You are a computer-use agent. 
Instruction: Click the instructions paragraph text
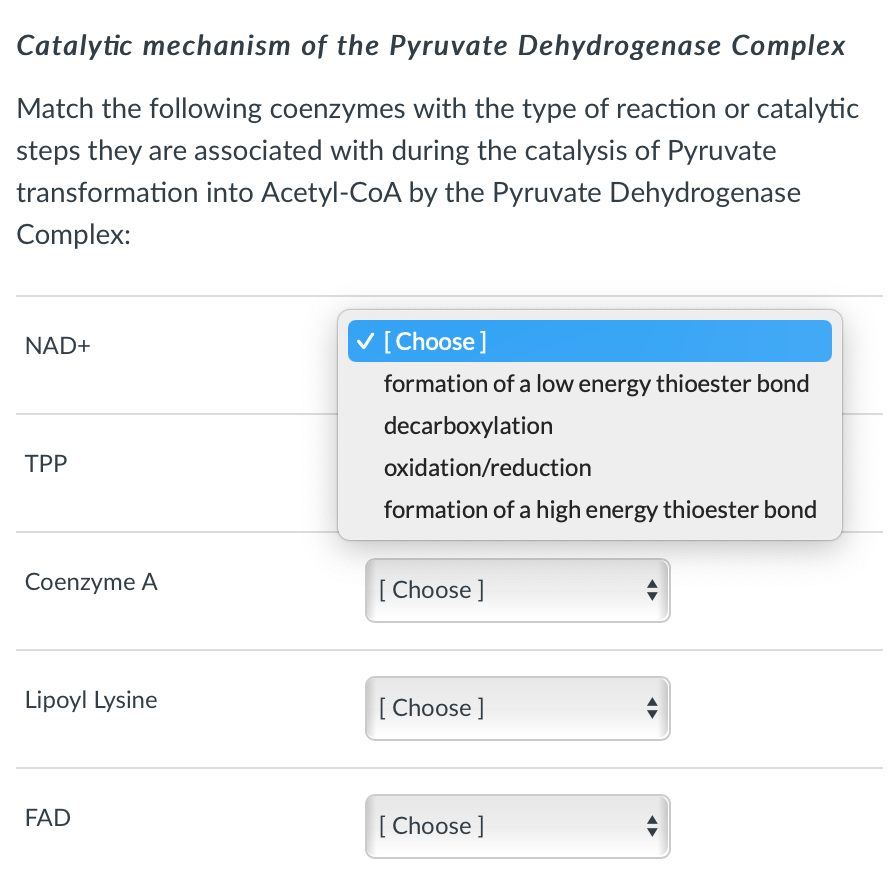[x=437, y=171]
